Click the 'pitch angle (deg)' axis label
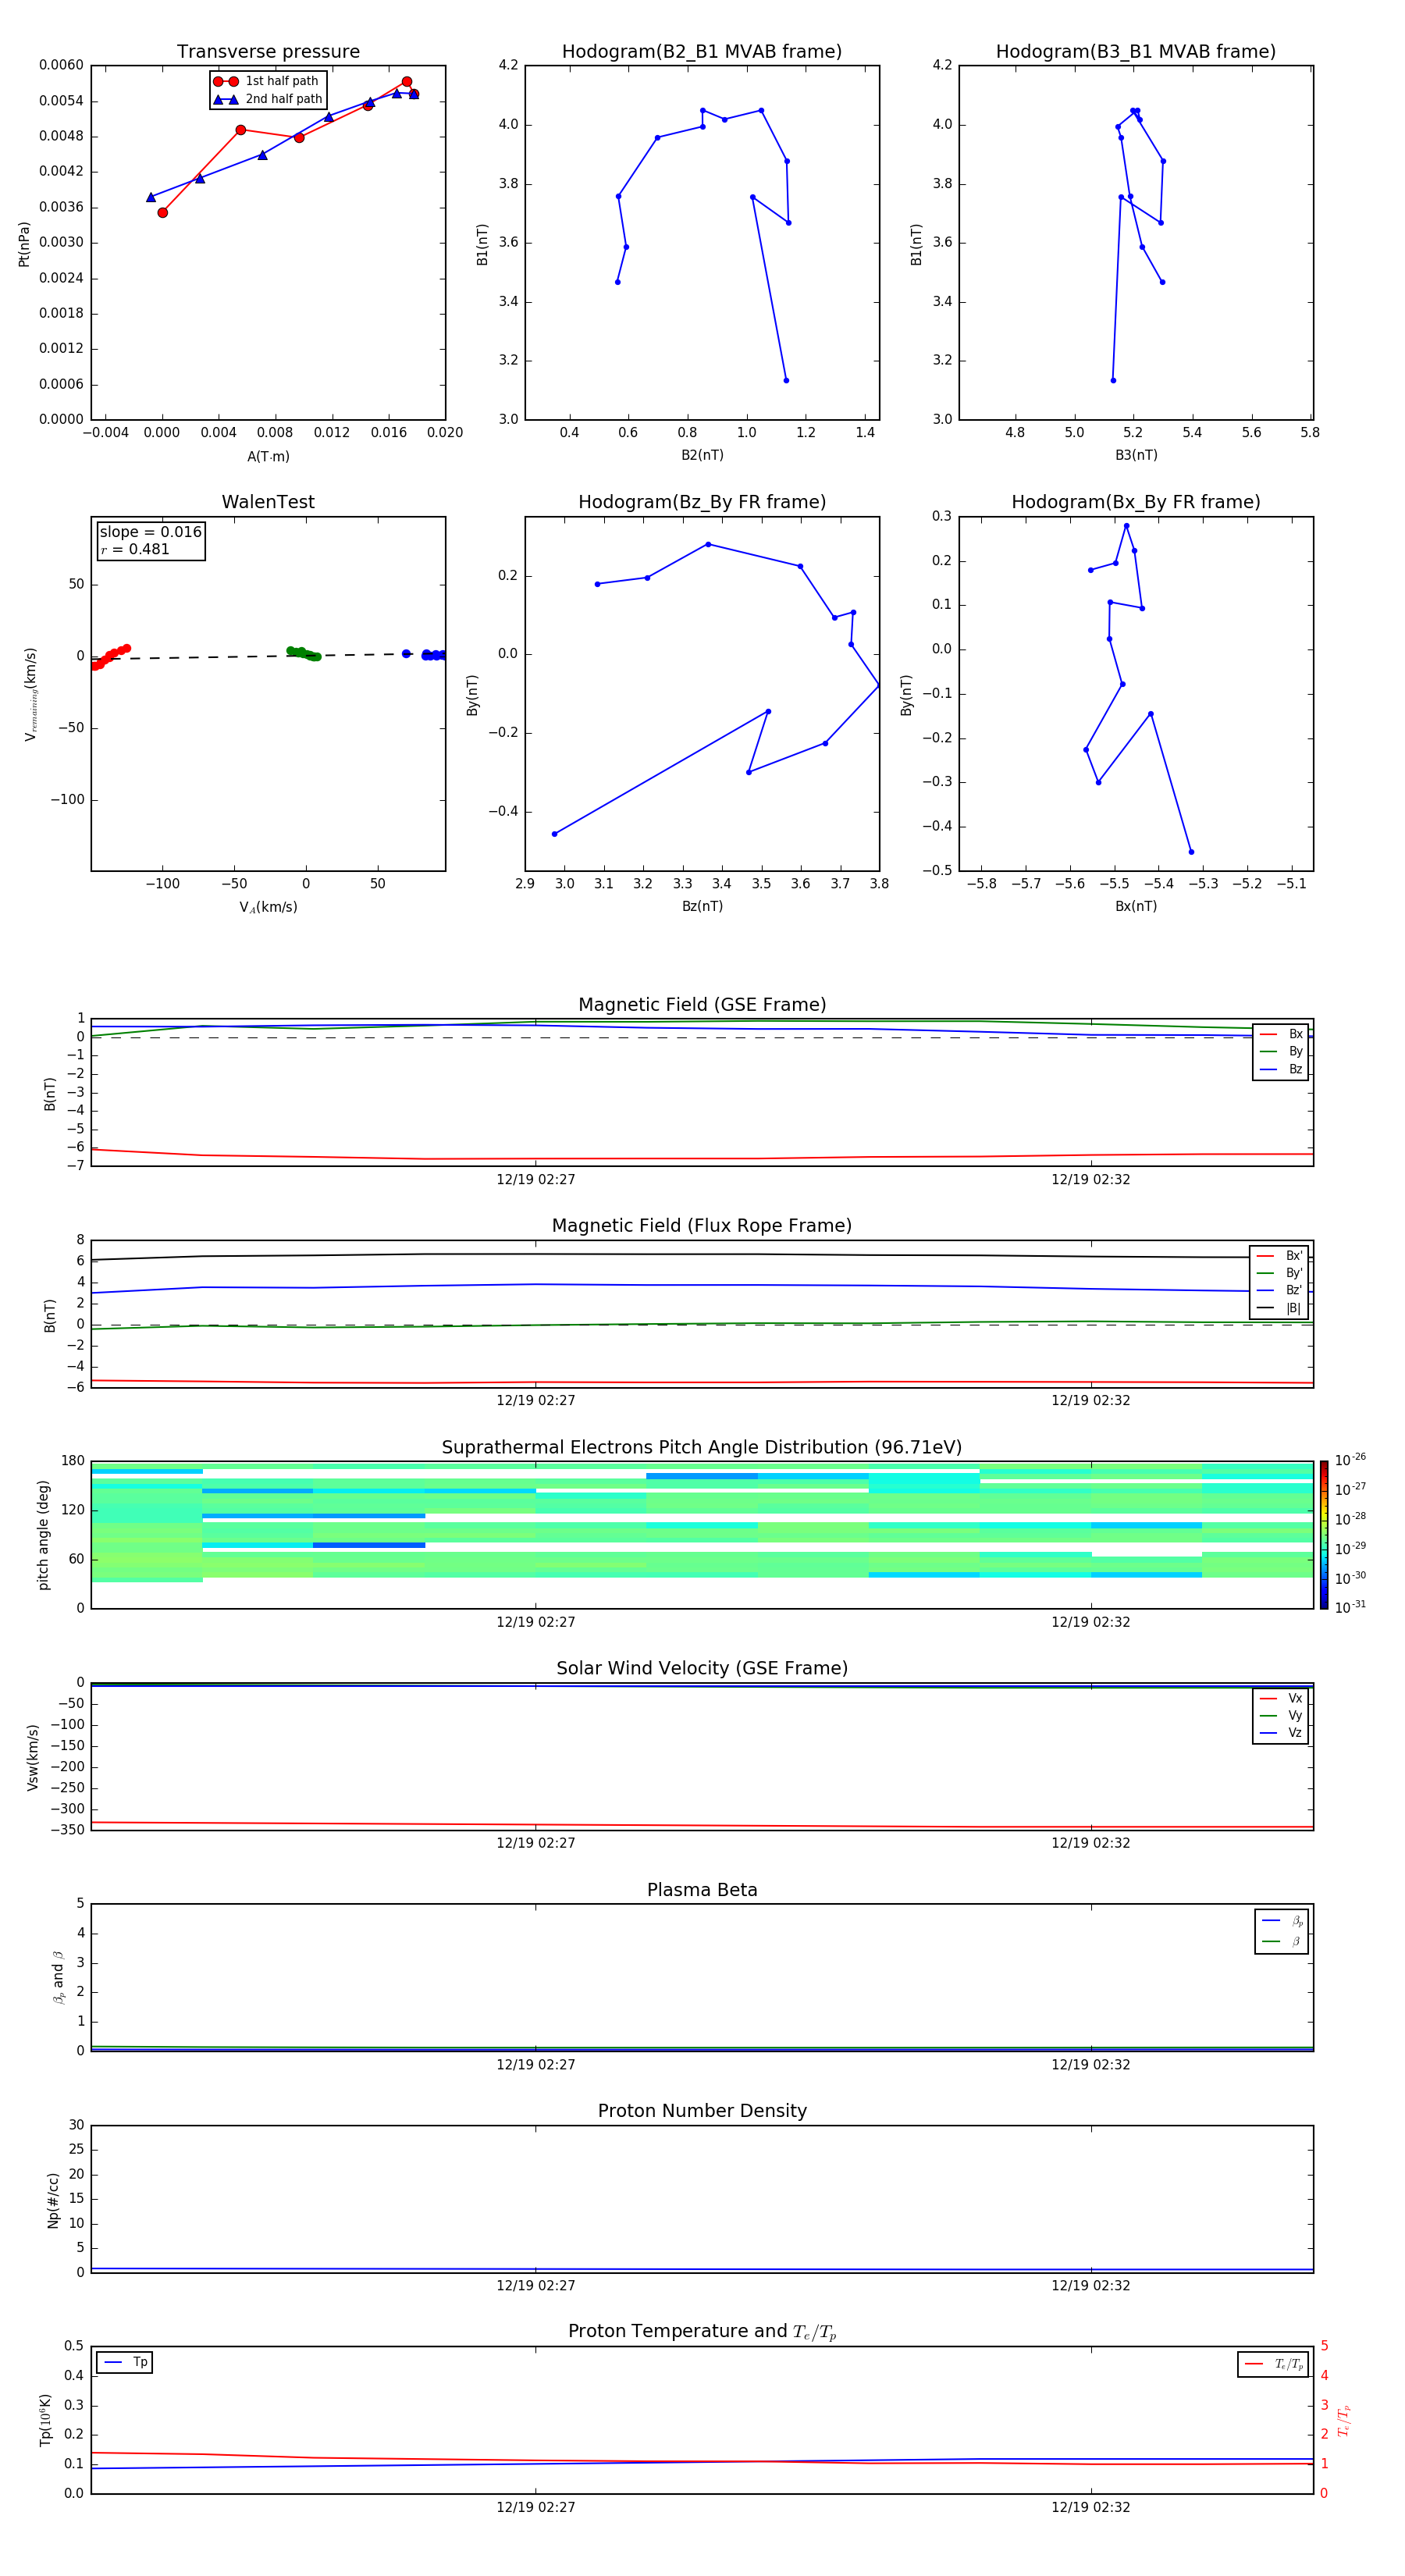 point(43,1535)
